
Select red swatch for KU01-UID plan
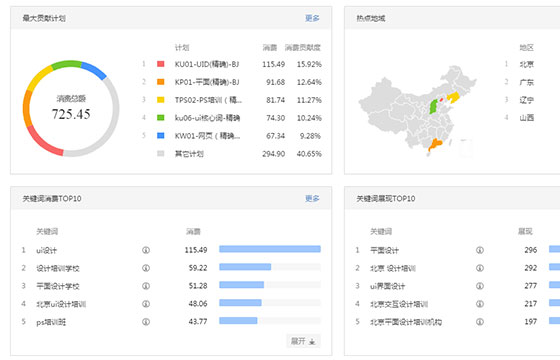click(161, 64)
